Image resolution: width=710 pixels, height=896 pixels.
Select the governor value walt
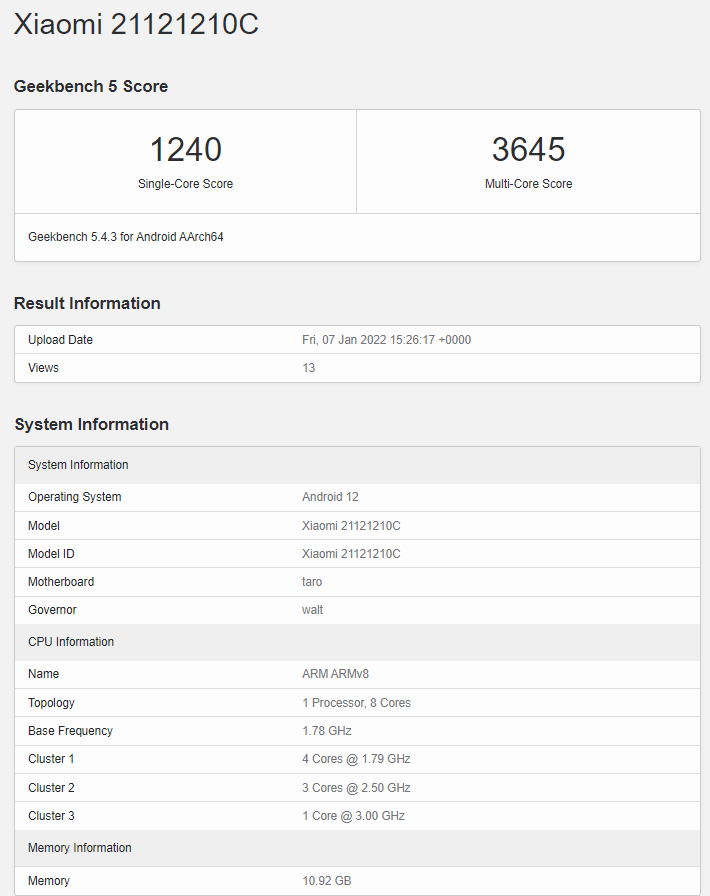312,610
